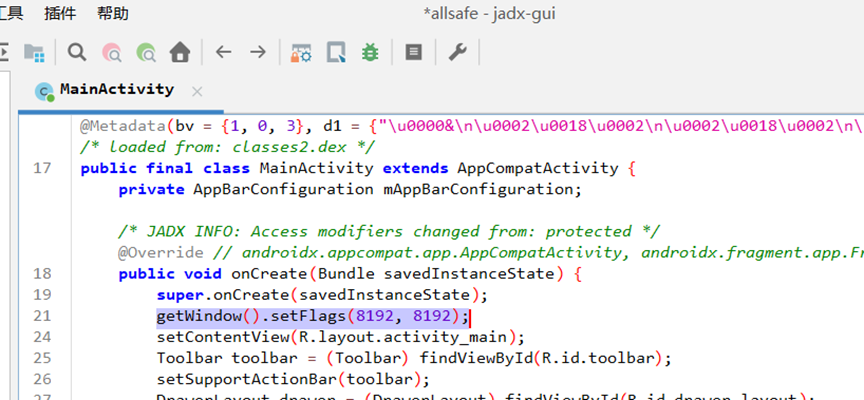This screenshot has width=864, height=400.
Task: Click the text search magnifier icon
Action: tap(77, 53)
